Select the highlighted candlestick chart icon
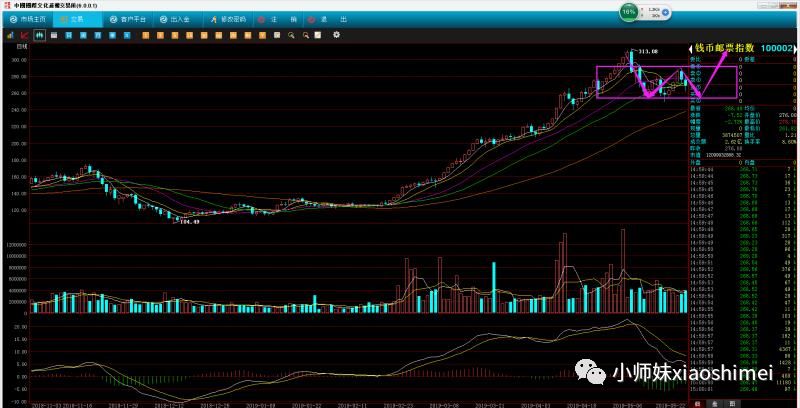The height and width of the screenshot is (408, 800). tap(40, 35)
